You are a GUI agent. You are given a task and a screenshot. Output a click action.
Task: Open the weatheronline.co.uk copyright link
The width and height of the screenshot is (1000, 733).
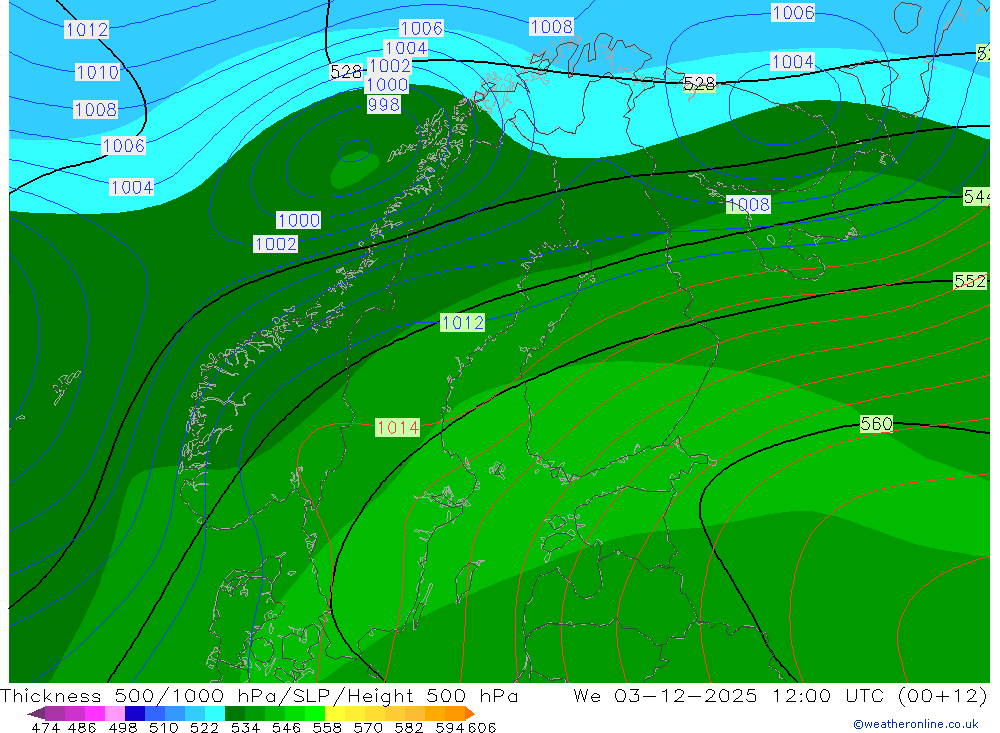point(915,724)
